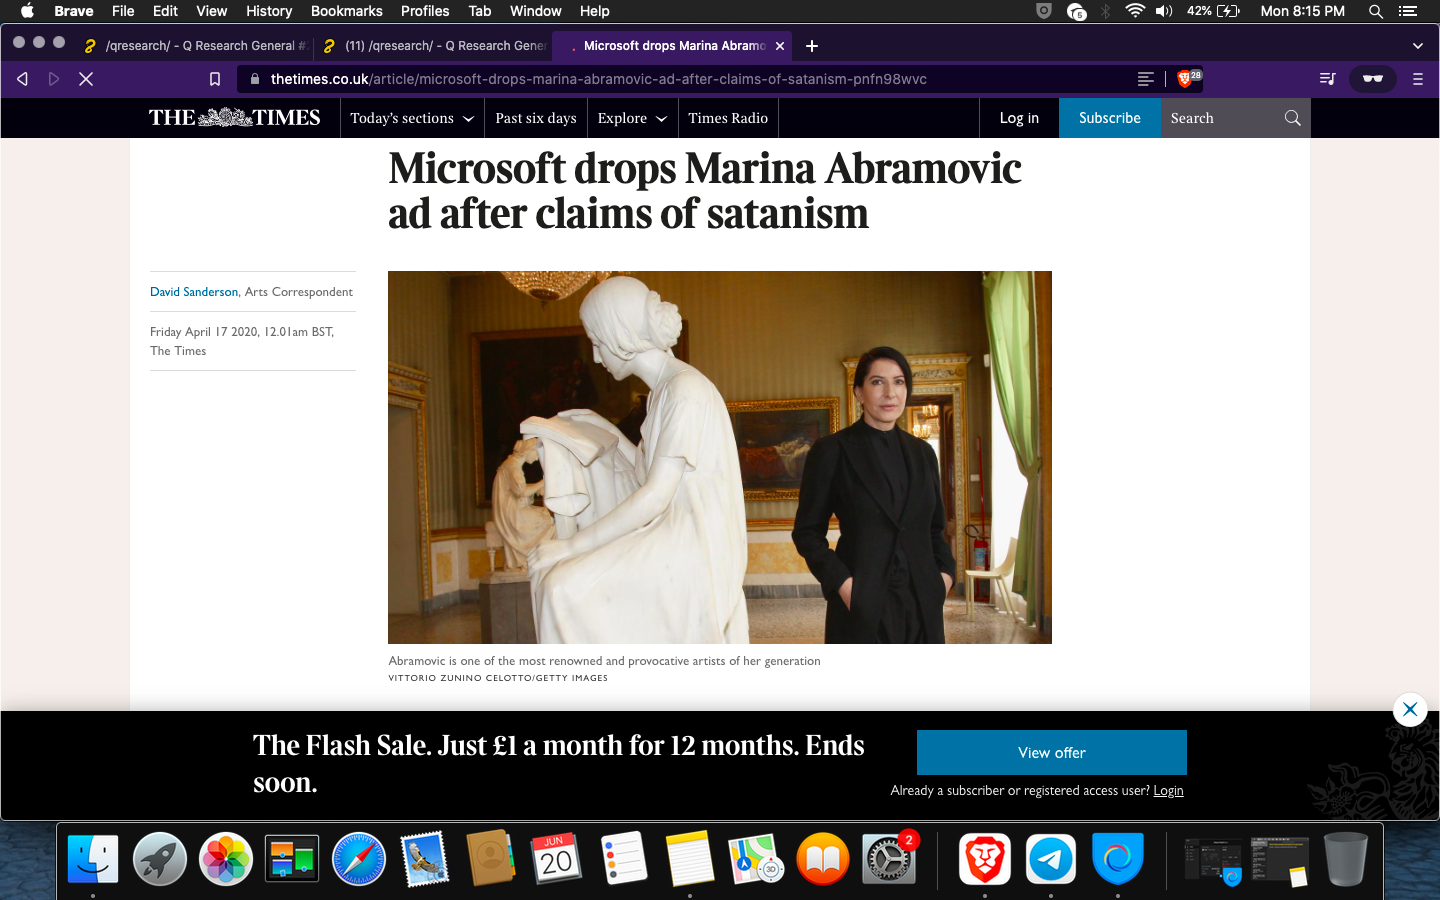Click the Subscribe button

pyautogui.click(x=1110, y=118)
